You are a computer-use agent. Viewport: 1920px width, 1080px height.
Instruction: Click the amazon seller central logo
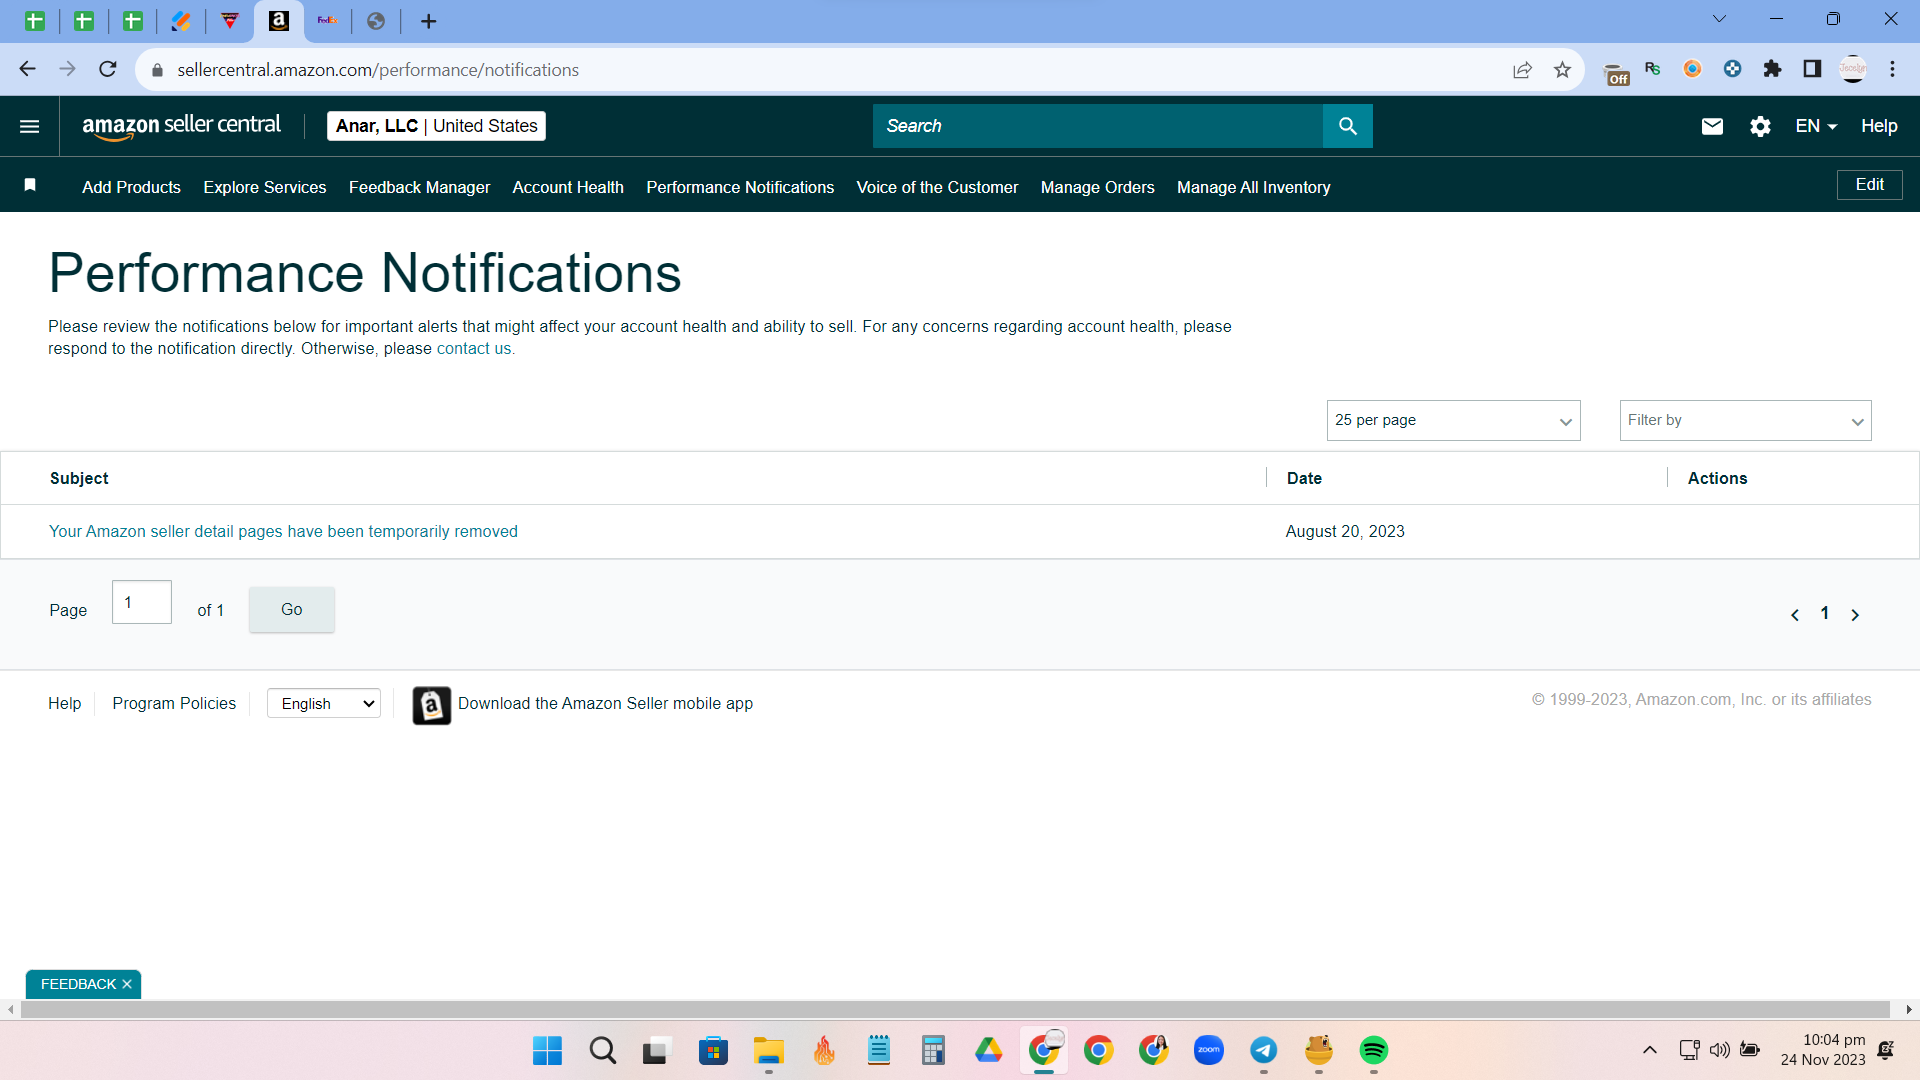(181, 126)
